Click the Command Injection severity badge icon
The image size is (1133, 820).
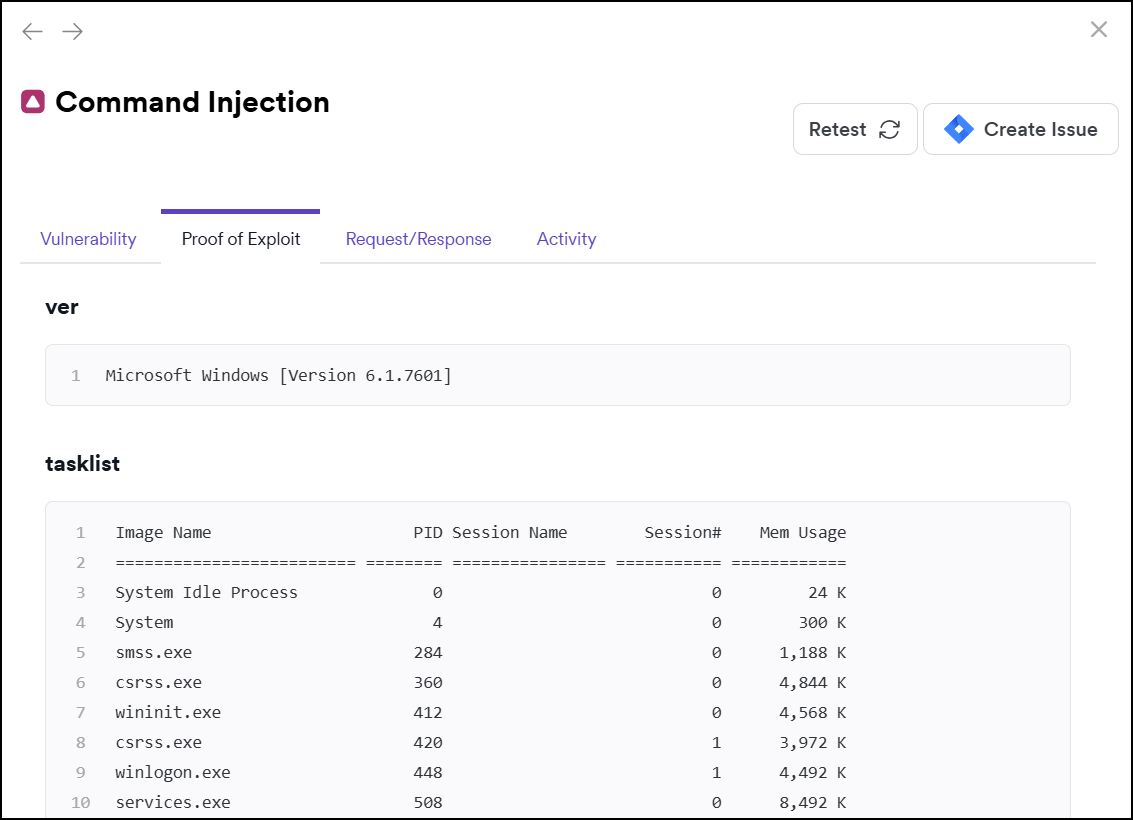30,101
